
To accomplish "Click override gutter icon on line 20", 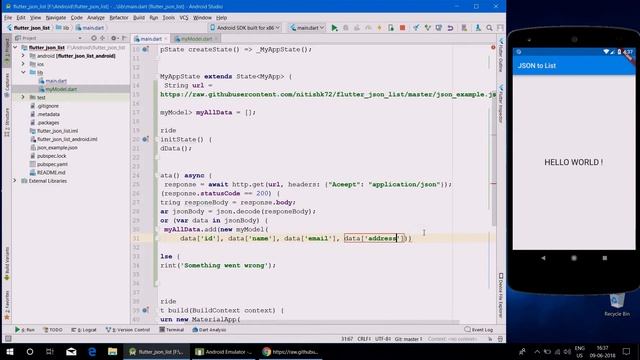I will 145,139.
